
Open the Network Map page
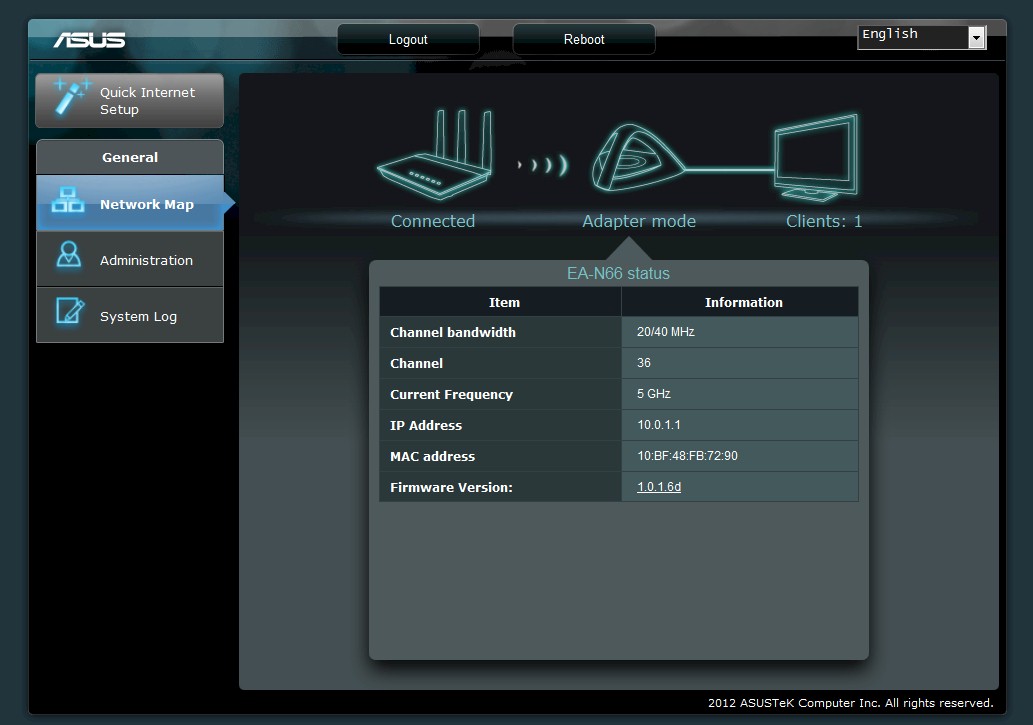coord(130,203)
